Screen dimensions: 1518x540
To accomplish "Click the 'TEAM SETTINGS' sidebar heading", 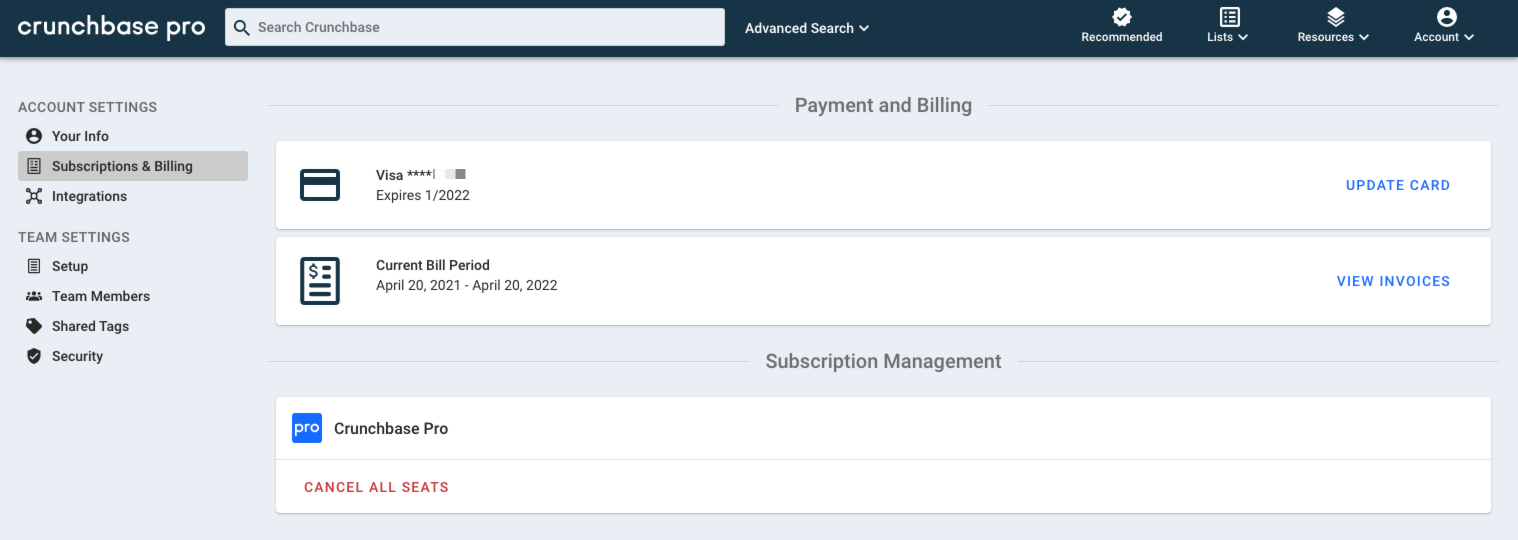I will (x=74, y=237).
